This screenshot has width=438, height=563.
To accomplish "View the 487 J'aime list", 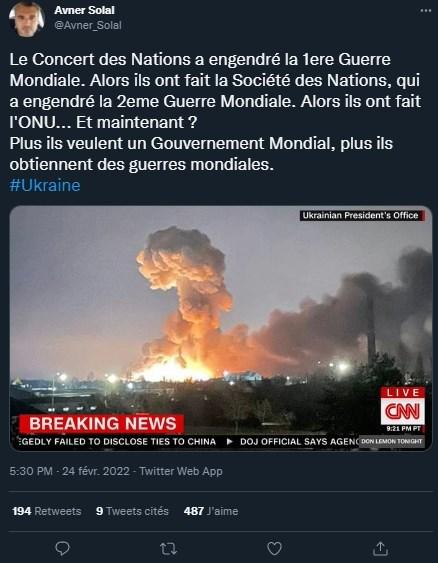I will 211,511.
